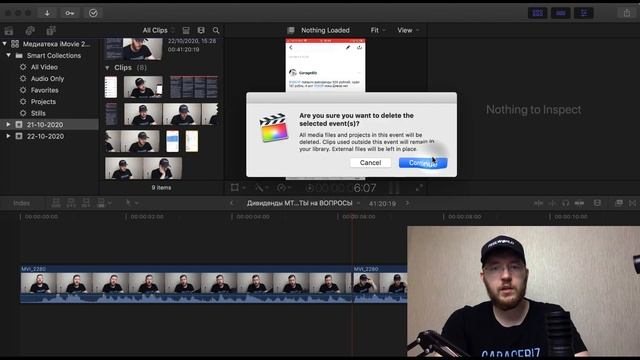Click the Nothing Loaded viewer title
Screen dimensions: 640x360
pyautogui.click(x=325, y=30)
